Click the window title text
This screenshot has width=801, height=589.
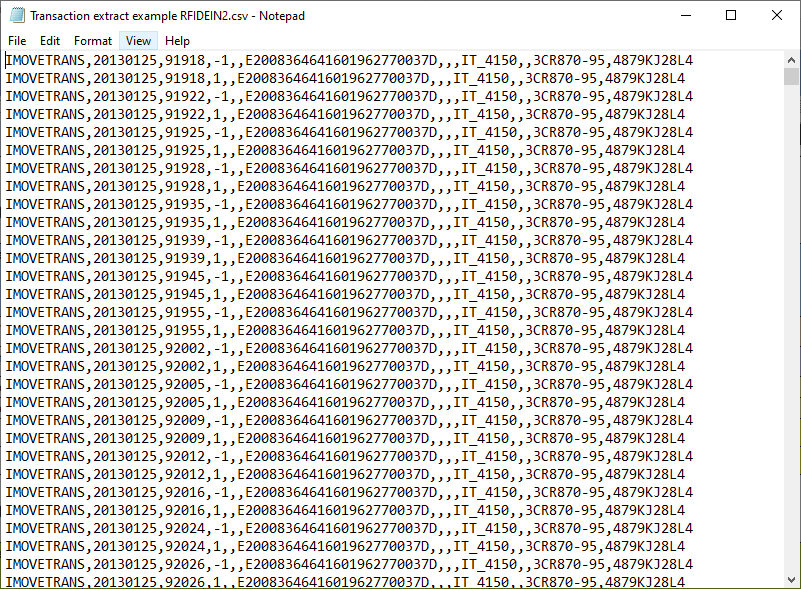[x=168, y=16]
